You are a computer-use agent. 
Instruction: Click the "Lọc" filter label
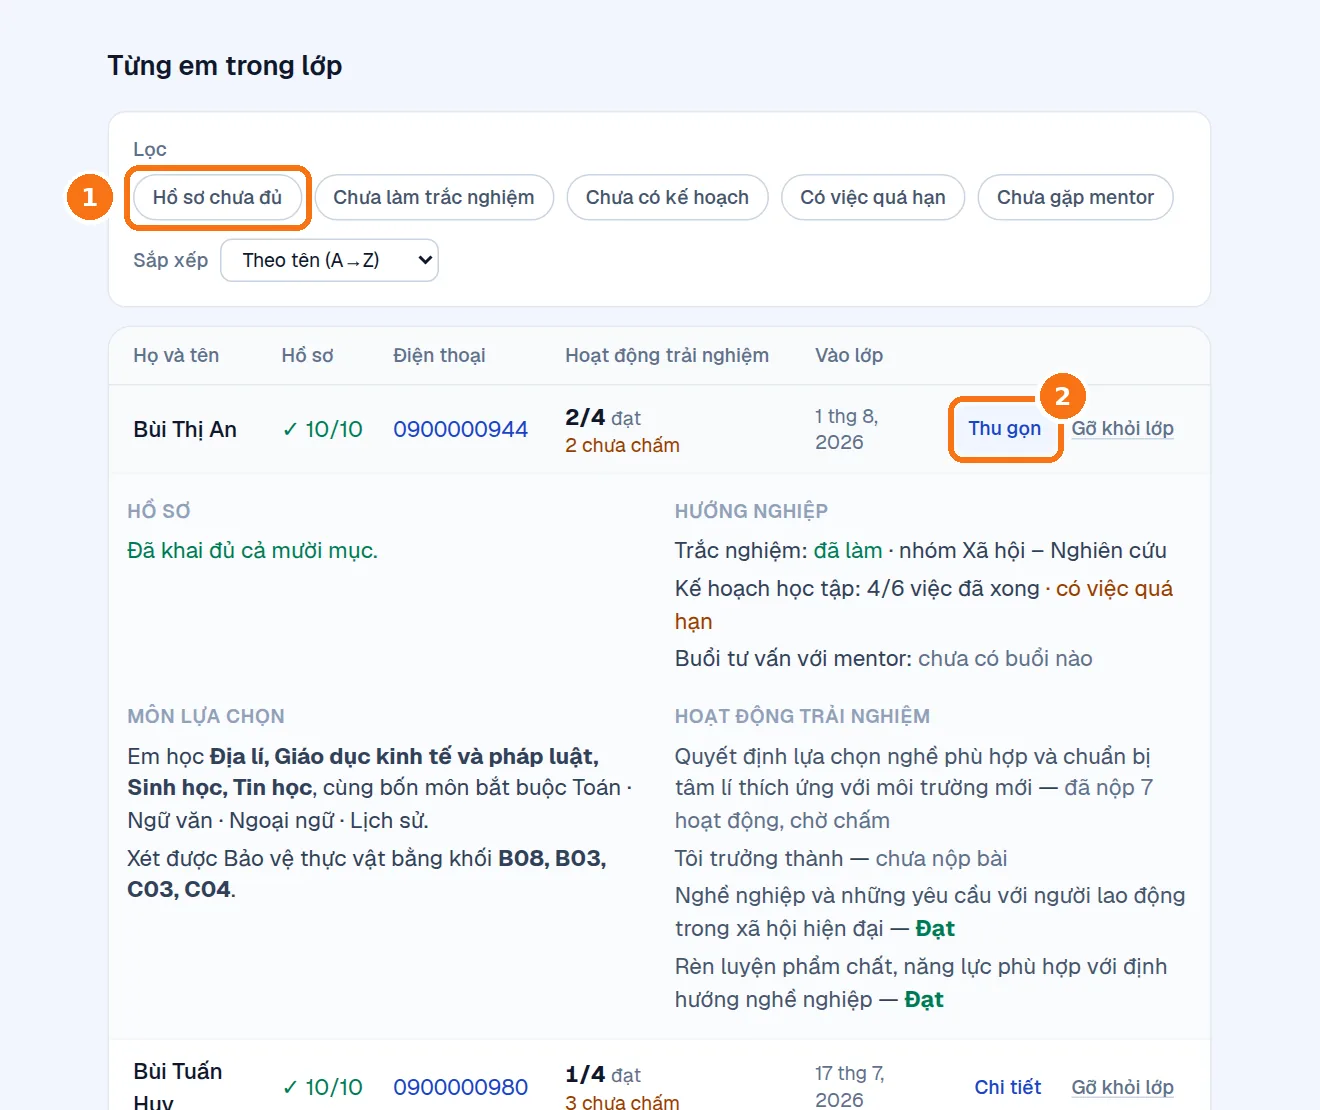[x=150, y=150]
